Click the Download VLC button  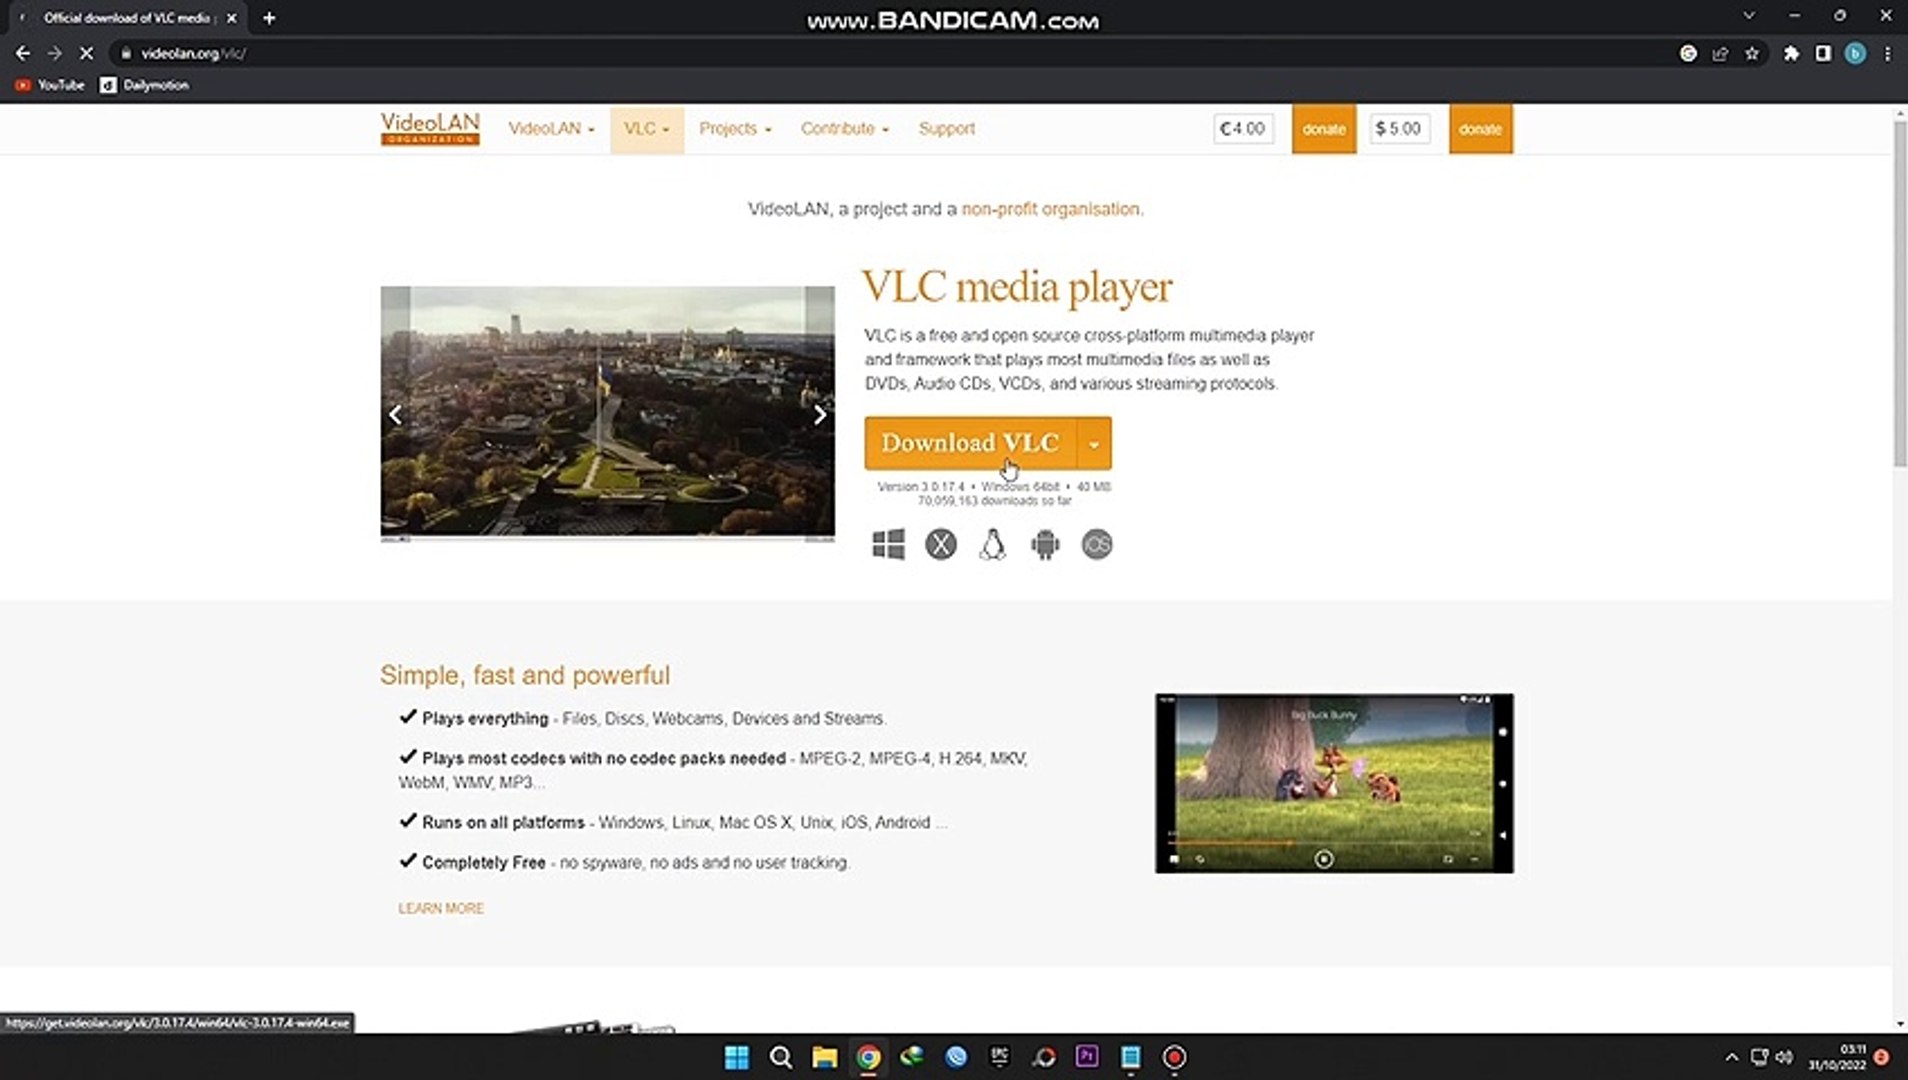pos(970,443)
